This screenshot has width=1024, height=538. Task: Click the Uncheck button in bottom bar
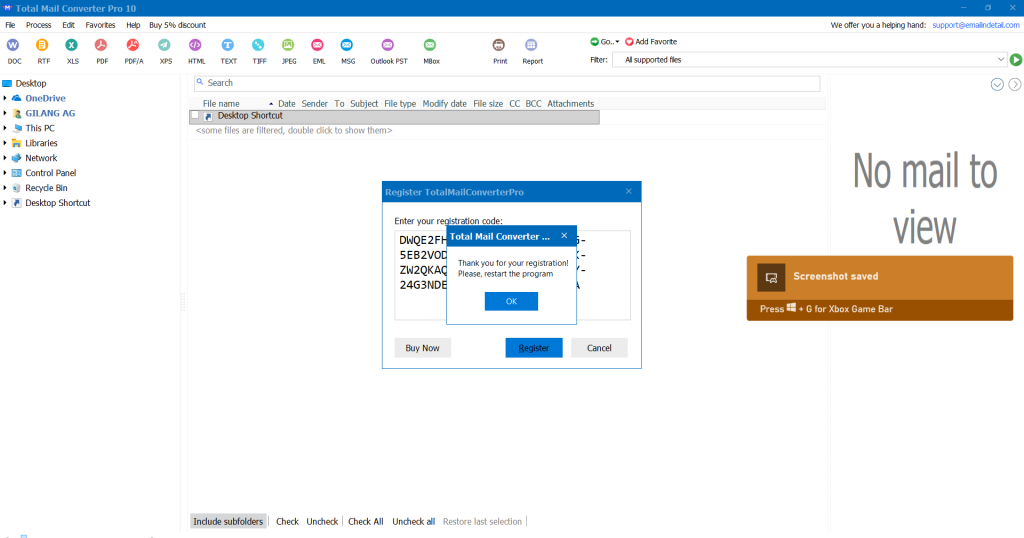[323, 521]
